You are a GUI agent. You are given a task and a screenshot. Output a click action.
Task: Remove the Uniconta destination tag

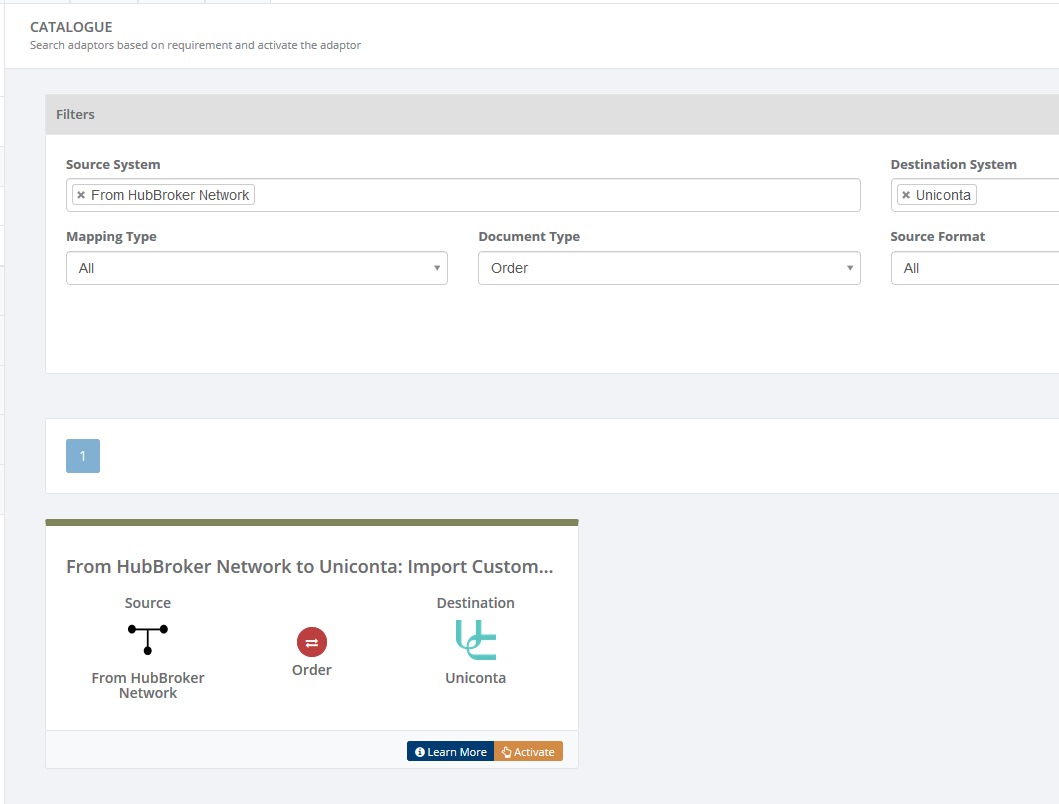pos(906,195)
